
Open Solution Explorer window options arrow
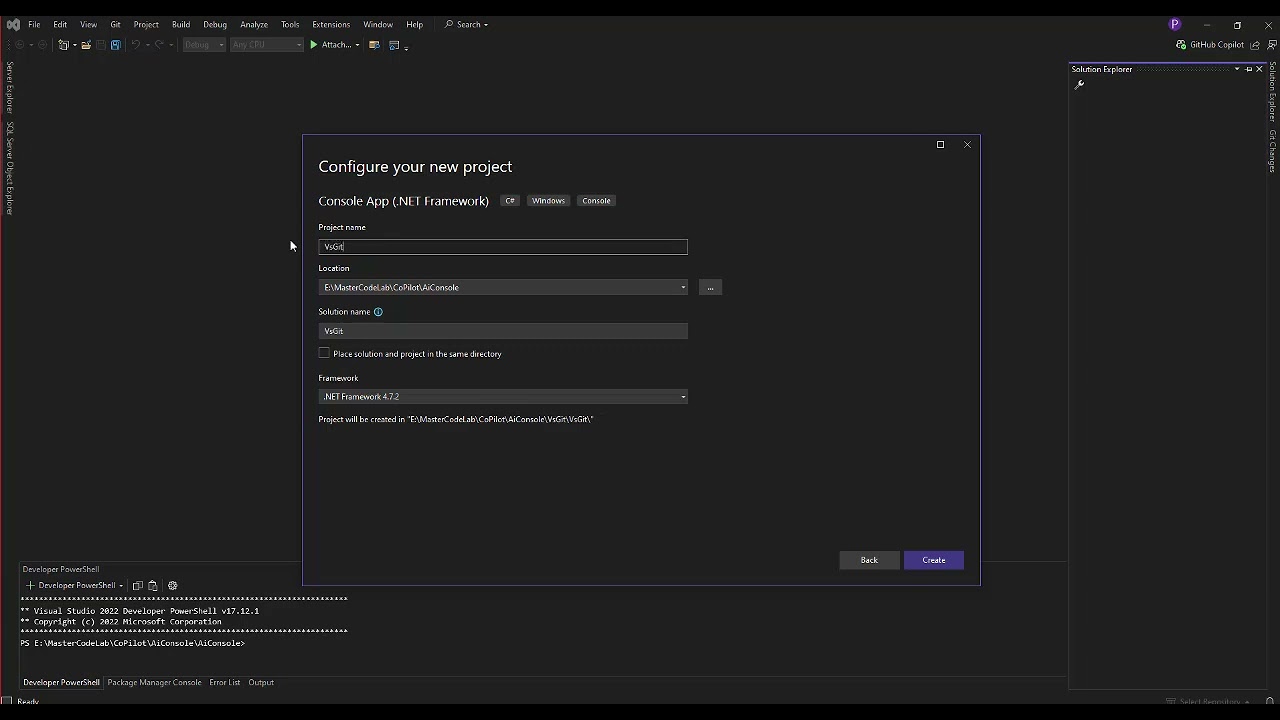click(x=1237, y=69)
